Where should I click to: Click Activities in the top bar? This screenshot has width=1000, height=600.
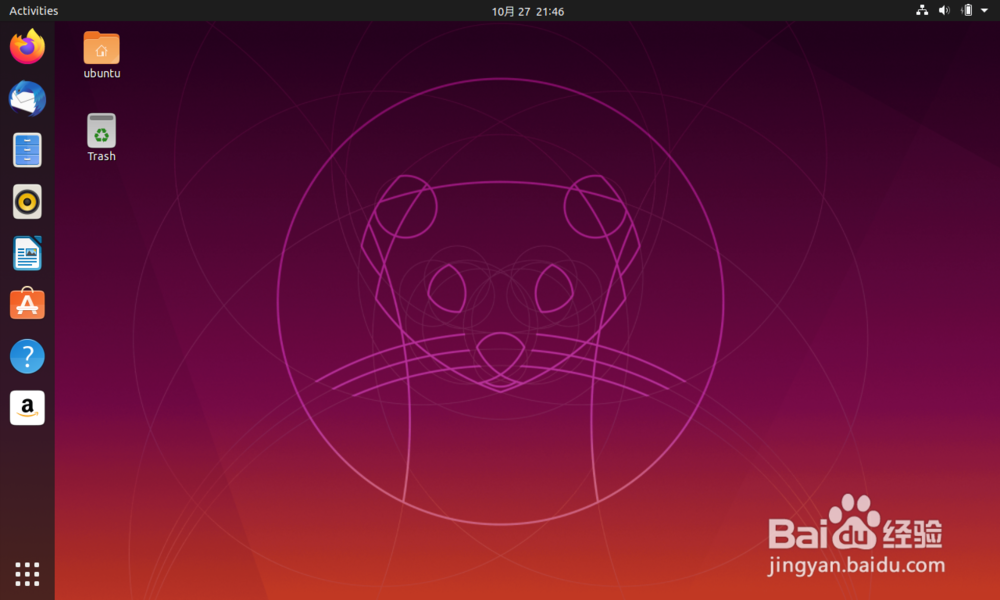pos(33,11)
